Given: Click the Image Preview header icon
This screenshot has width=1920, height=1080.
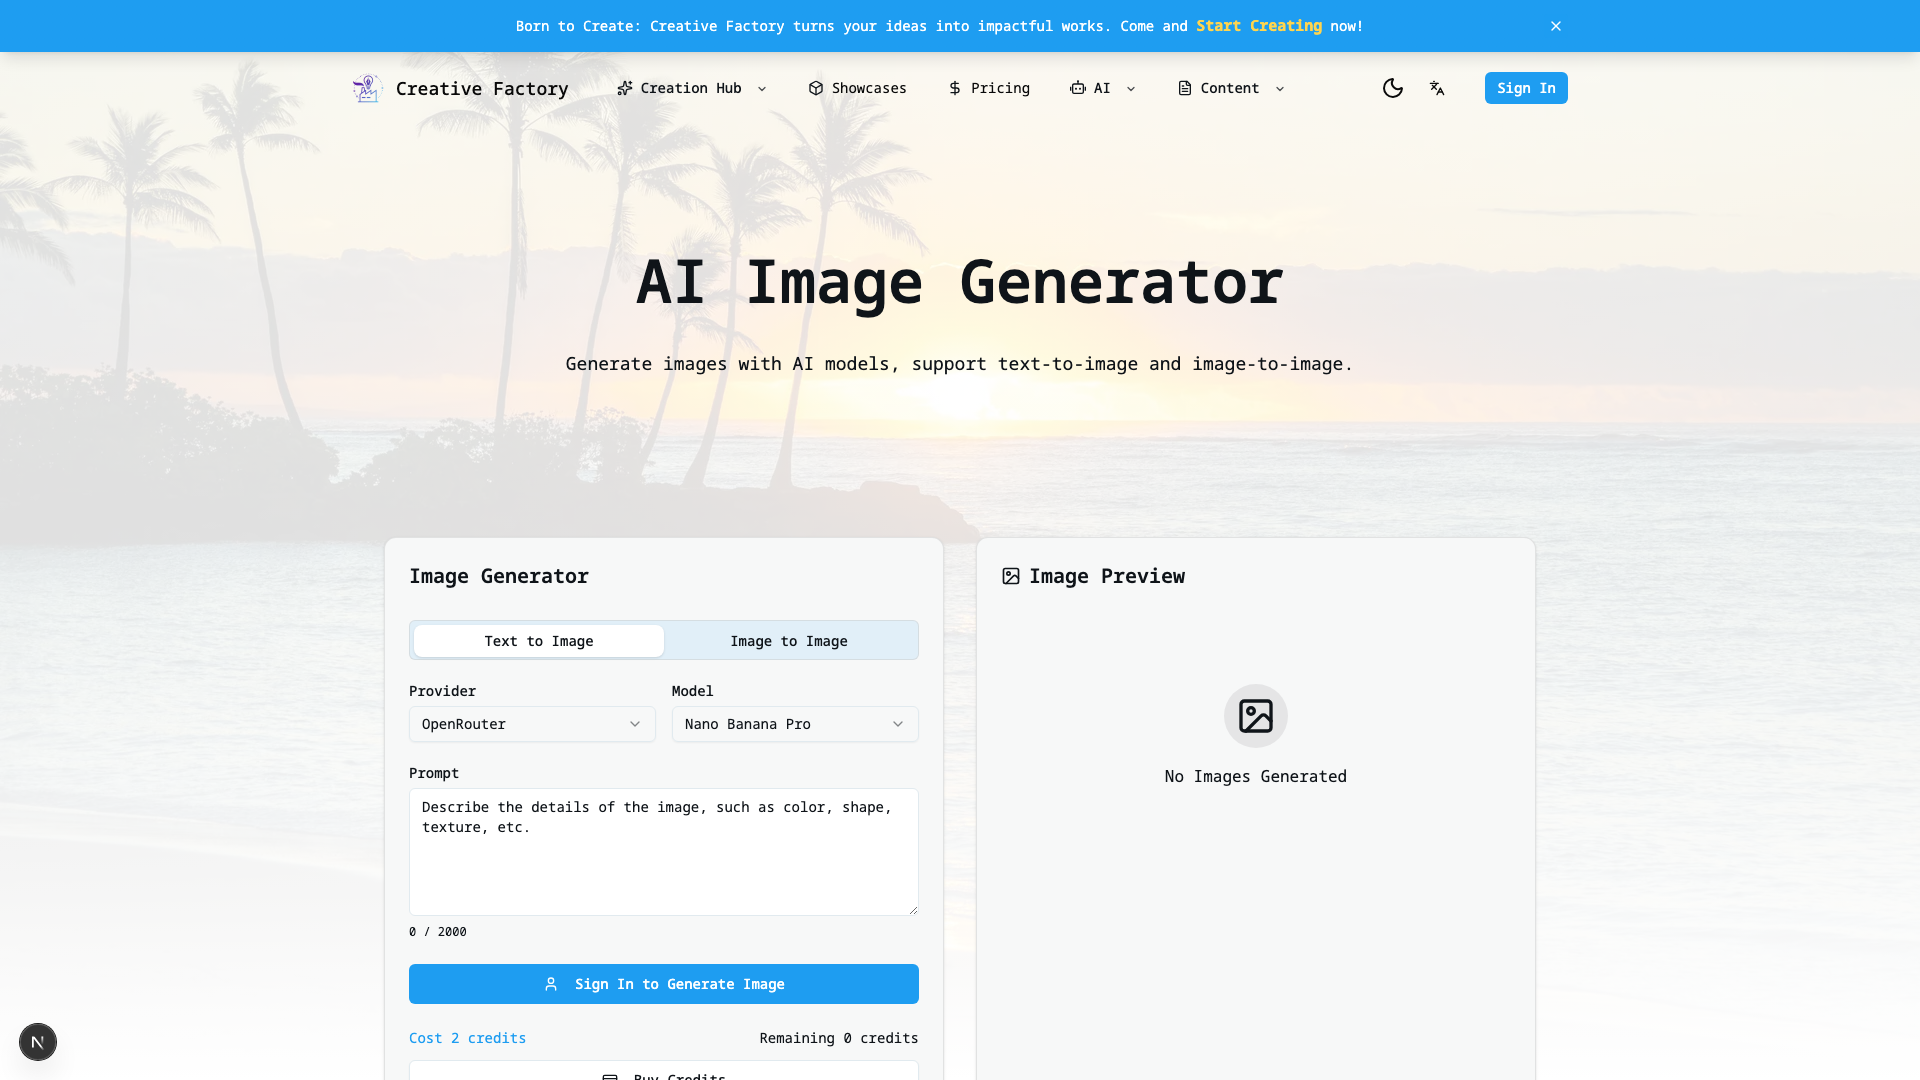Looking at the screenshot, I should pos(1011,576).
